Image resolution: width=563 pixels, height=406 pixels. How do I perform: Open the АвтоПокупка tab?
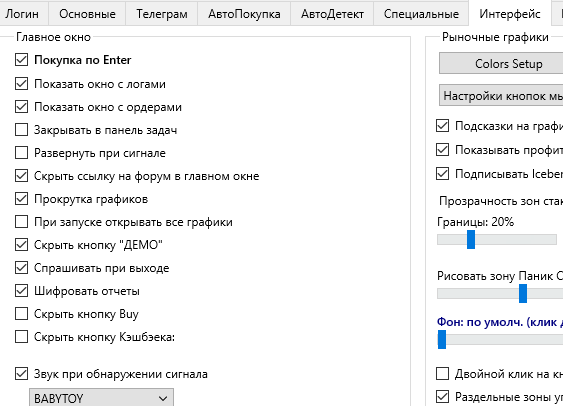tap(244, 14)
